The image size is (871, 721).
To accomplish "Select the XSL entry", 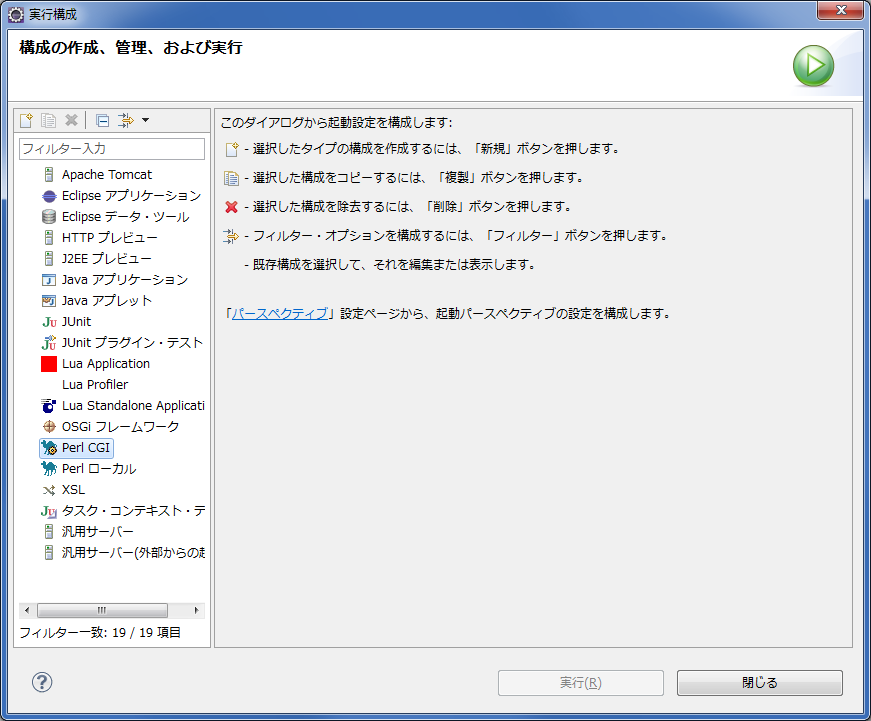I will [73, 490].
